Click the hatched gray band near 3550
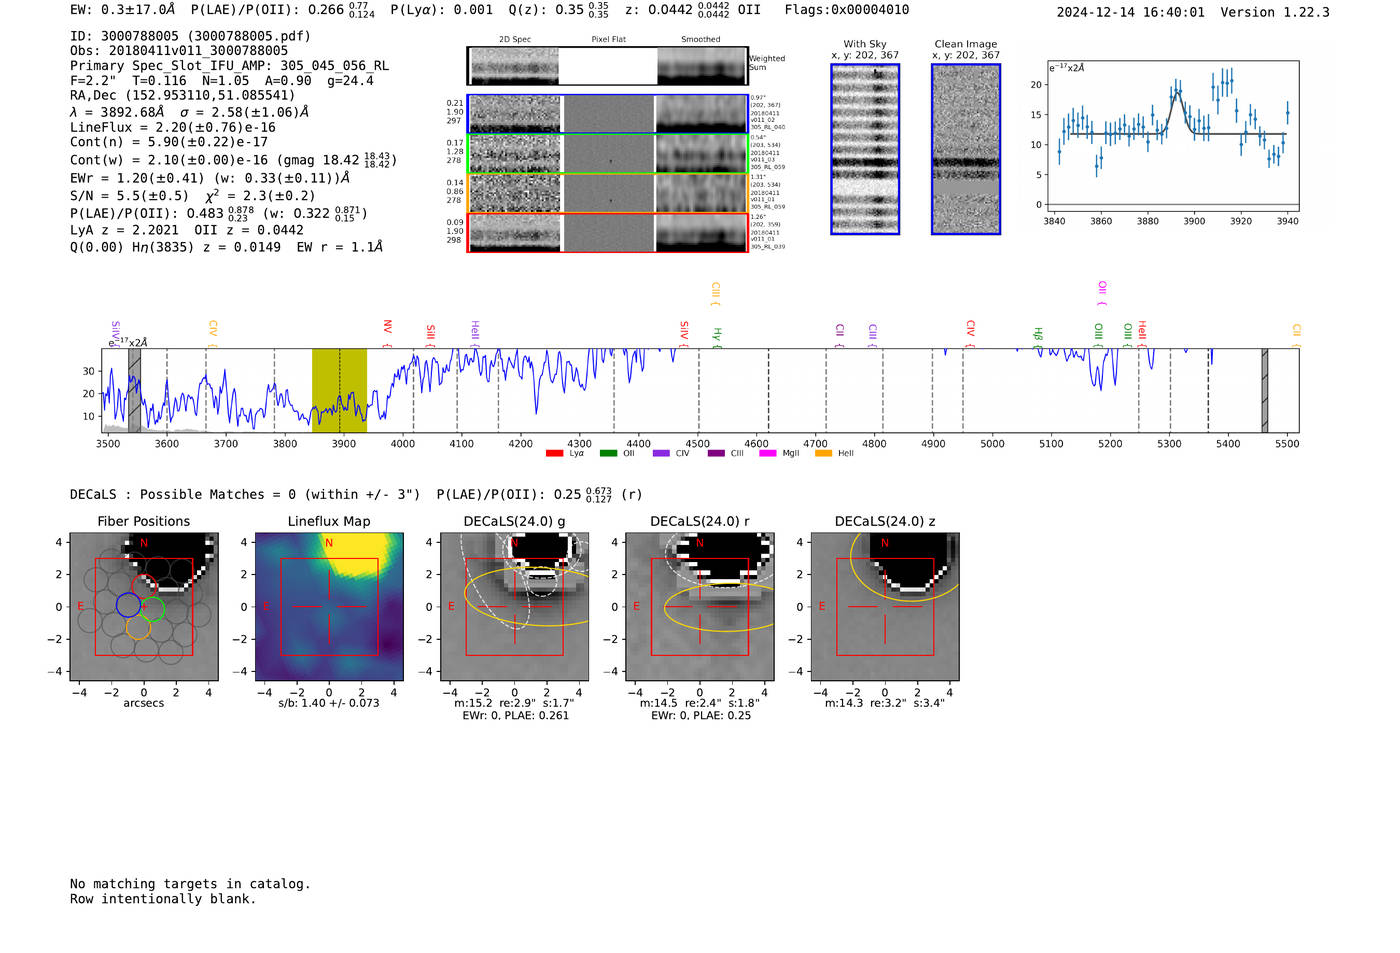Viewport: 1400px width, 953px height. point(134,390)
